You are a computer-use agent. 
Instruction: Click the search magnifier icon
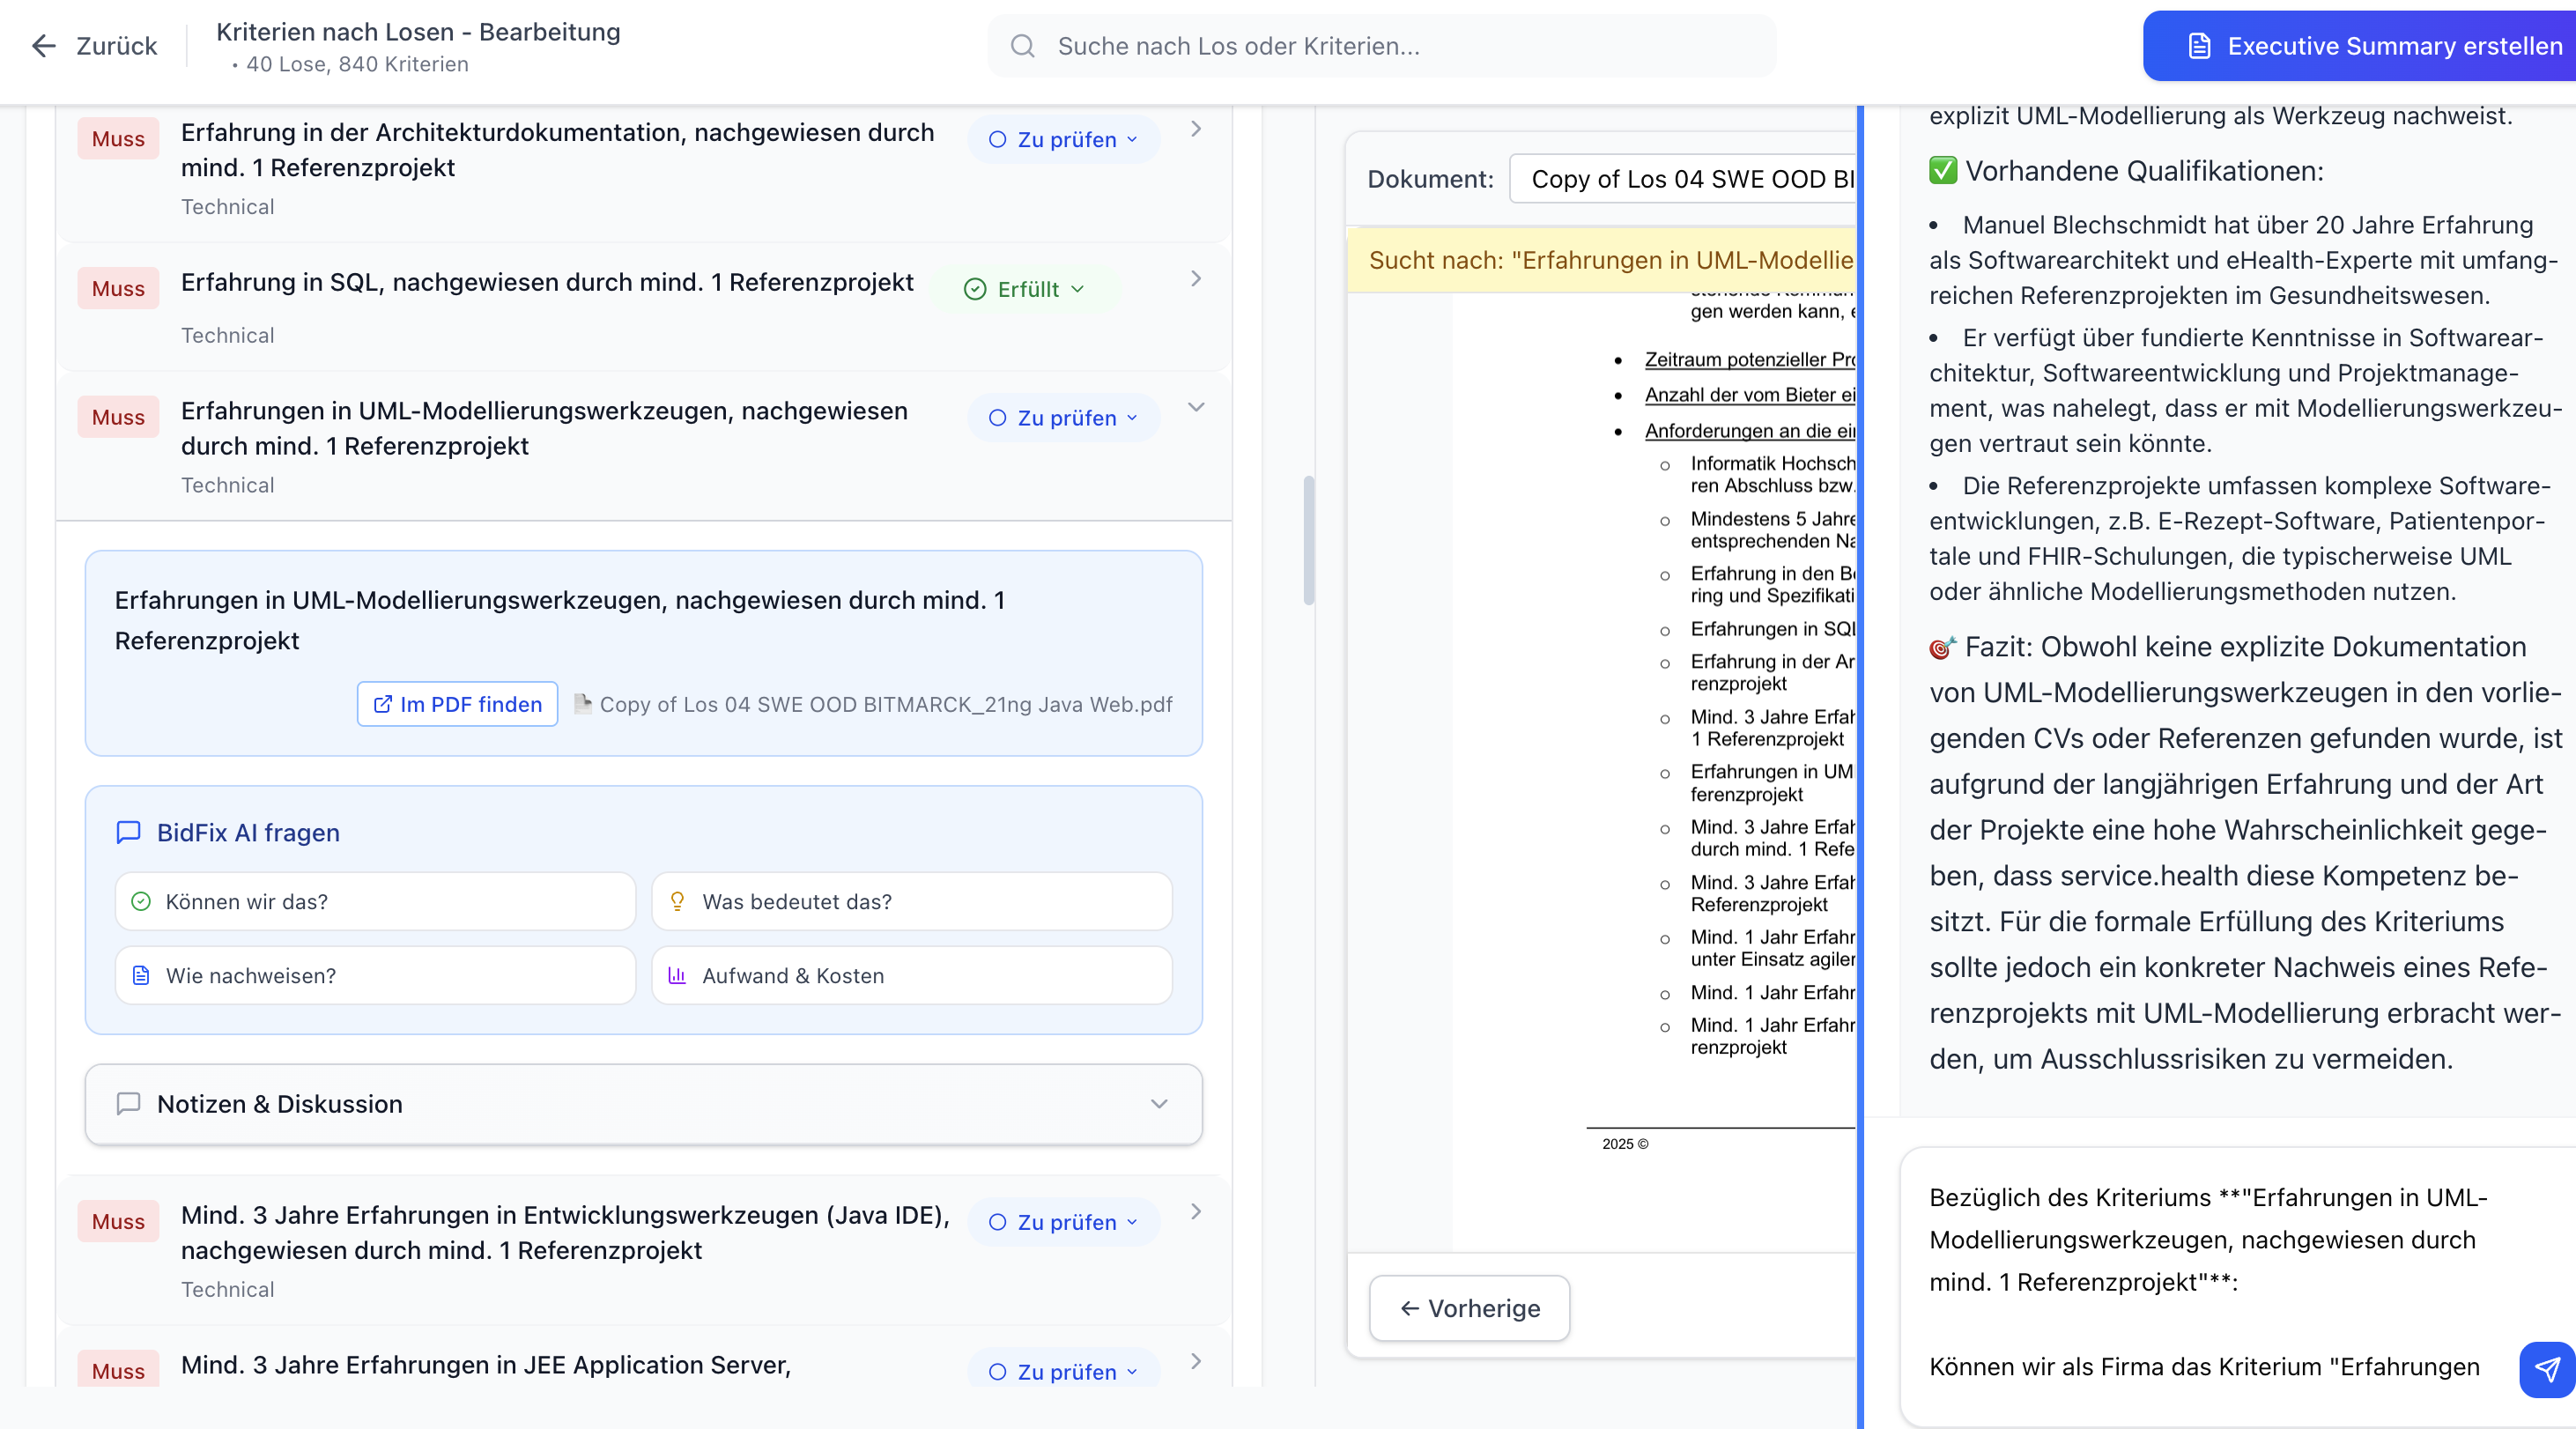click(x=1022, y=46)
